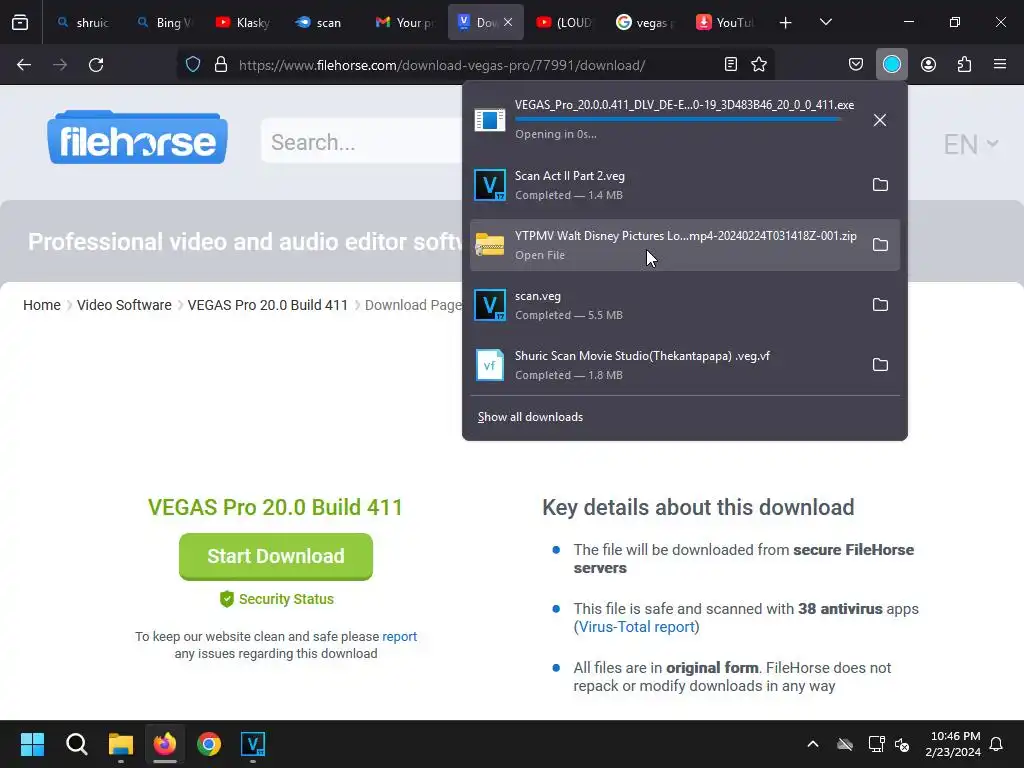
Task: Go forward one page arrow
Action: pos(60,65)
